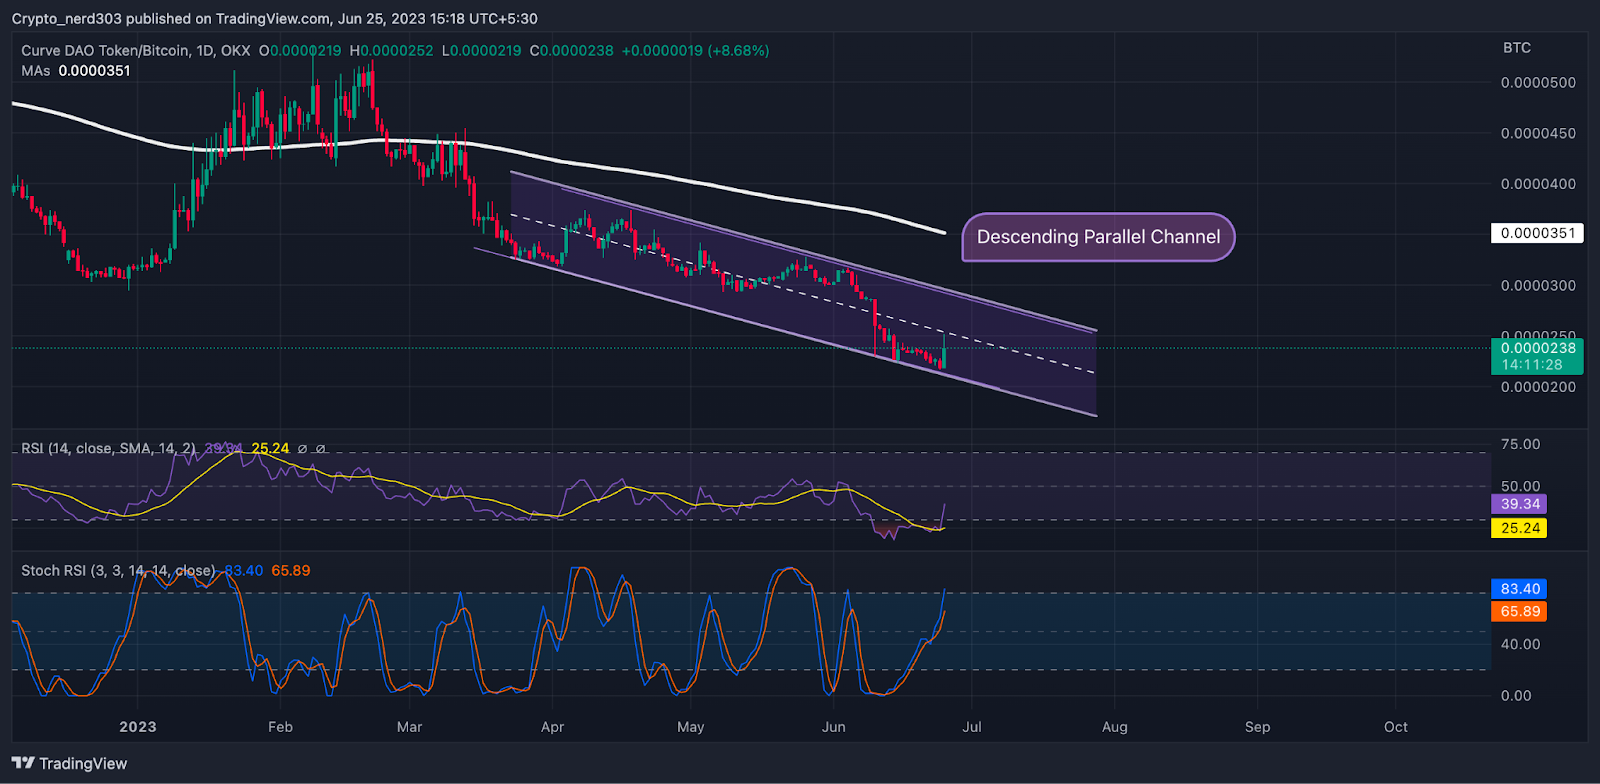
Task: Click the RSI legend value 25.24
Action: tap(270, 448)
